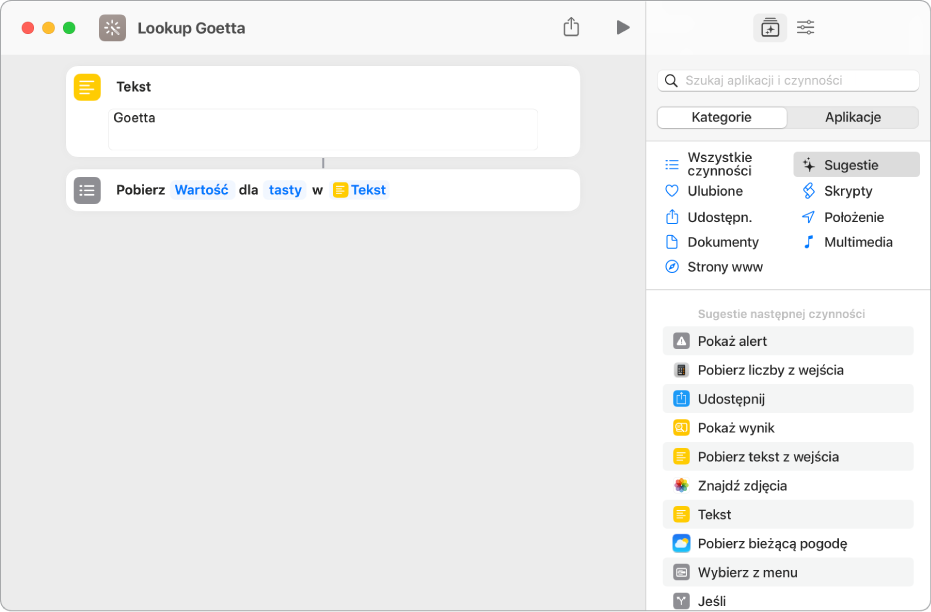Edit the tasty key parameter
The image size is (931, 612).
[x=285, y=190]
